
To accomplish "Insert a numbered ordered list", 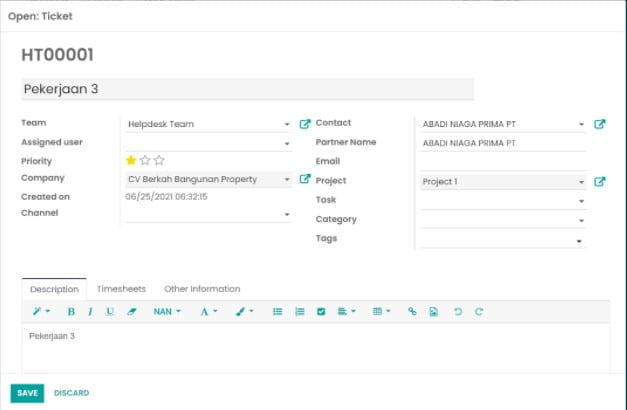I will (299, 312).
